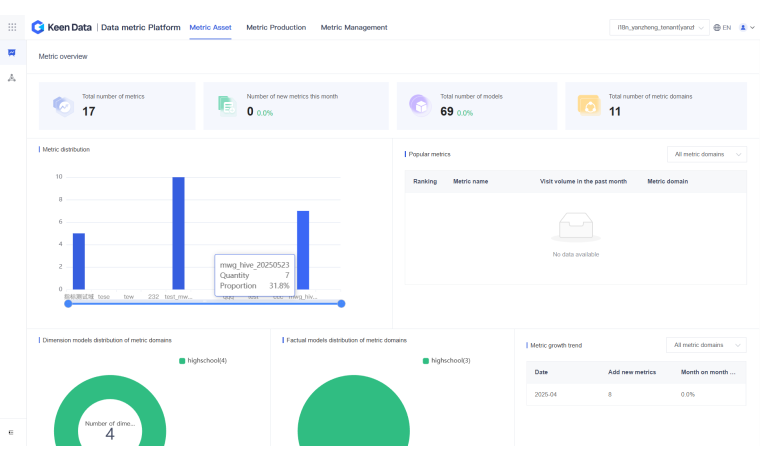Open the hierarchy tree sidebar icon
760x460 pixels.
click(12, 77)
